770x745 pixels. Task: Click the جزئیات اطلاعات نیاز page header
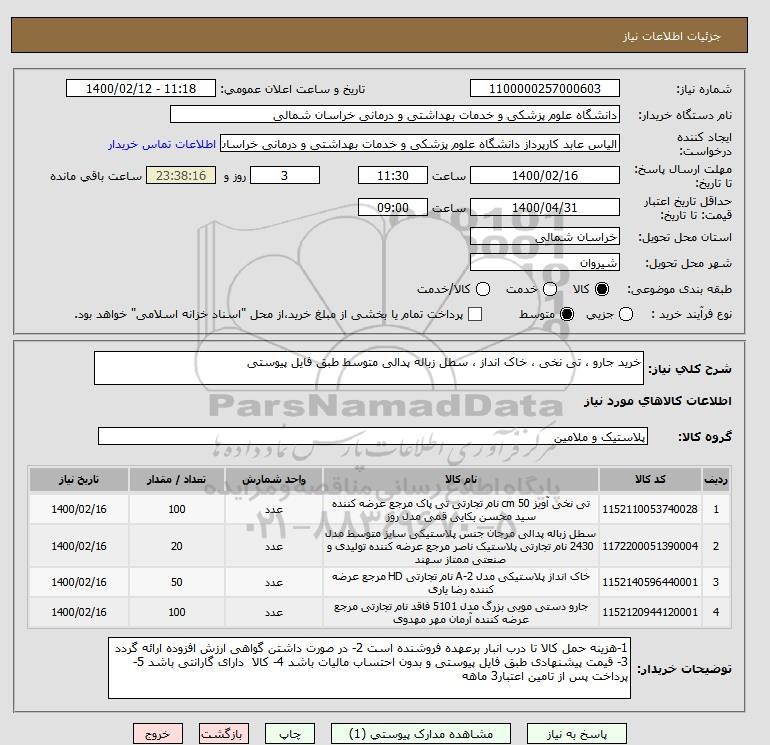coord(671,36)
